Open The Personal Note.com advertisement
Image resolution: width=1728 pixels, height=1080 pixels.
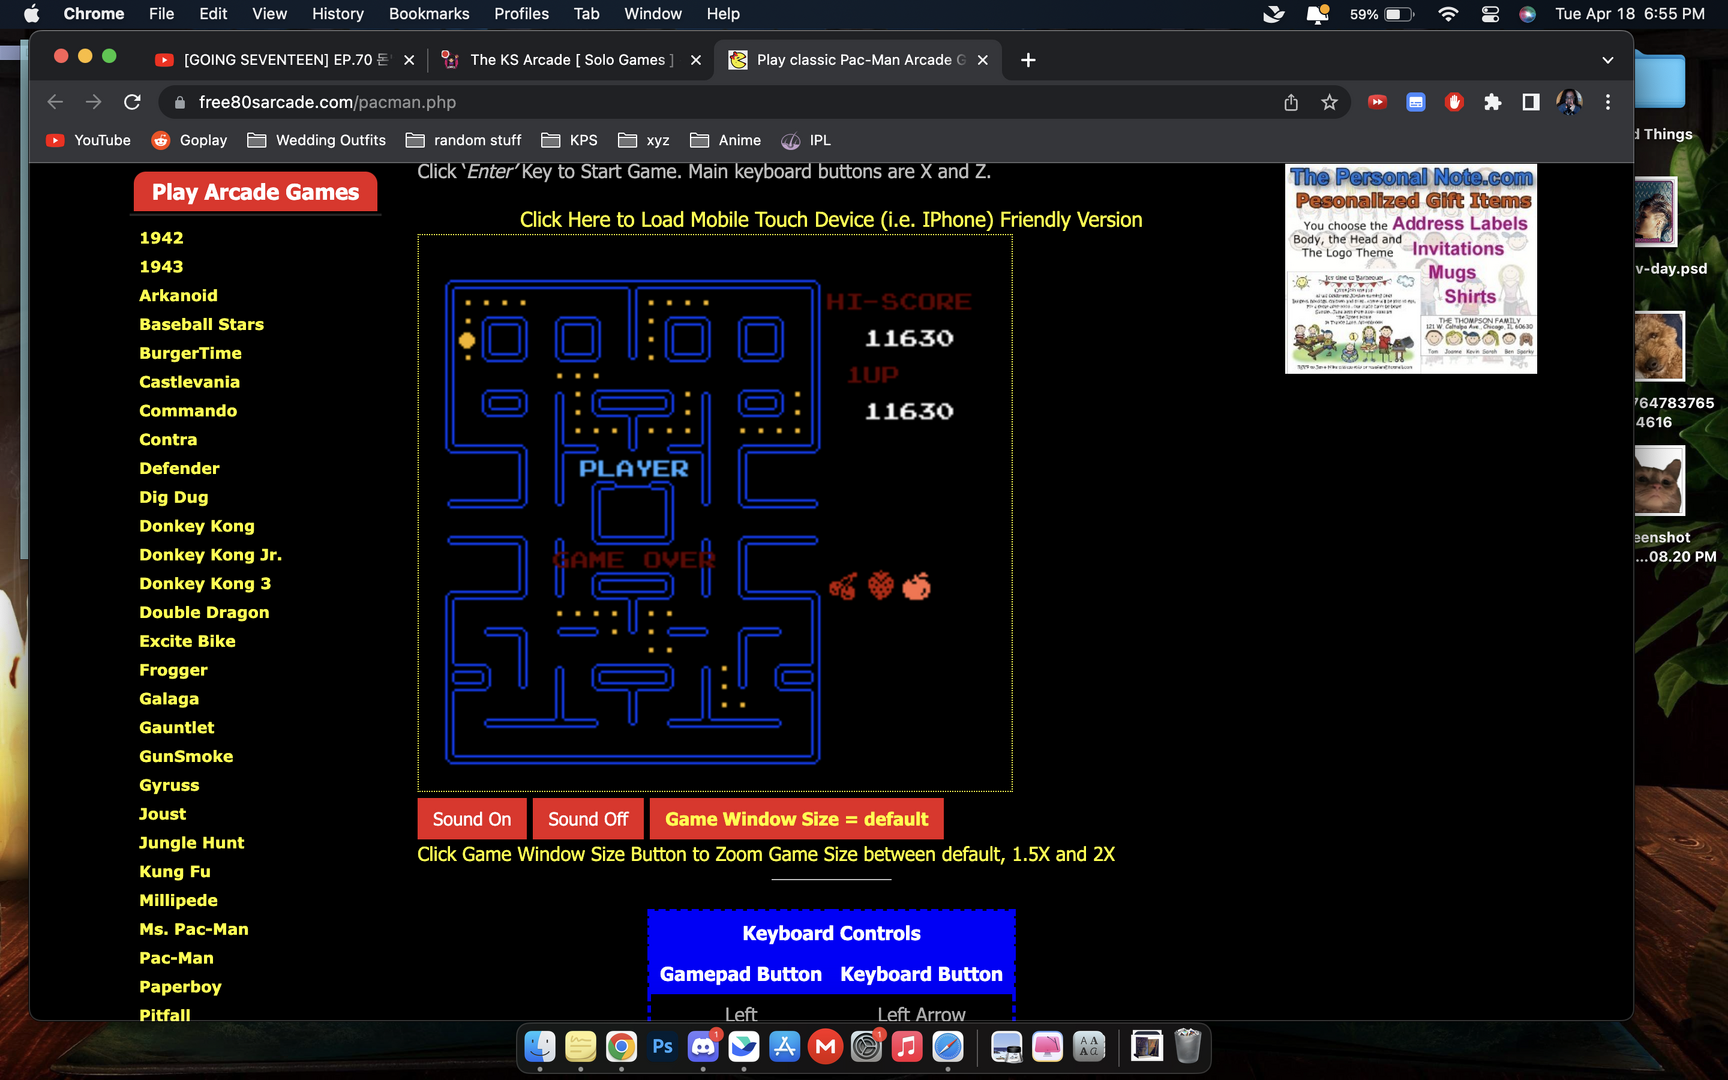[x=1411, y=269]
